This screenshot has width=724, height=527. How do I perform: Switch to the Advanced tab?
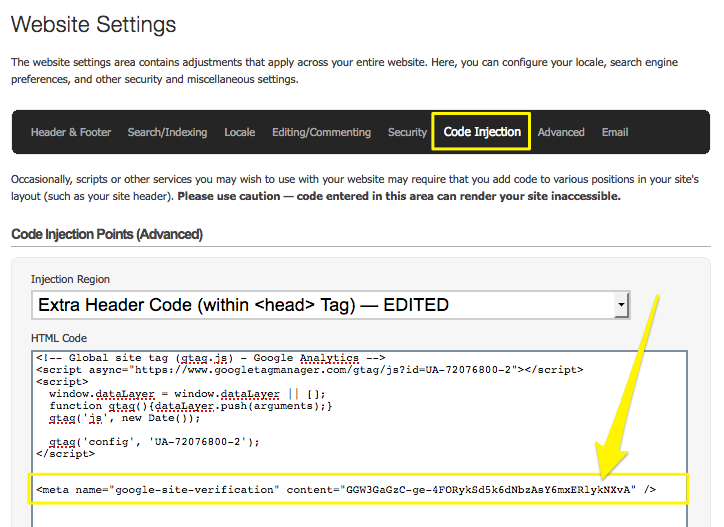pyautogui.click(x=561, y=132)
